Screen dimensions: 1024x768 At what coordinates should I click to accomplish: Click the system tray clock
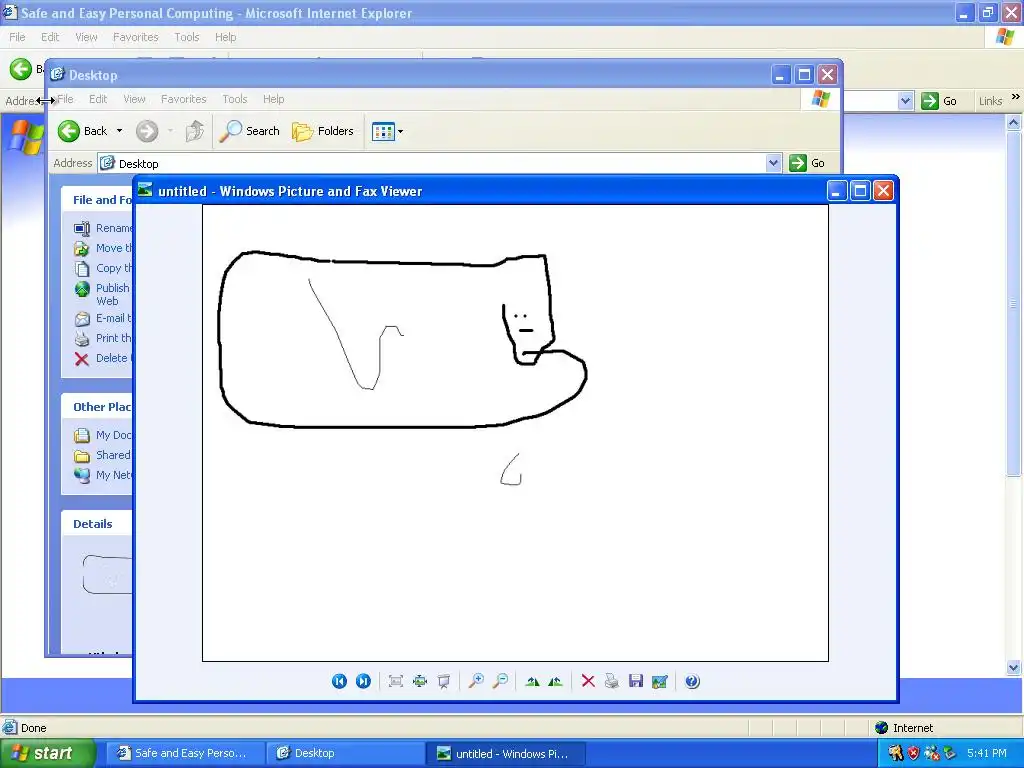pos(987,754)
